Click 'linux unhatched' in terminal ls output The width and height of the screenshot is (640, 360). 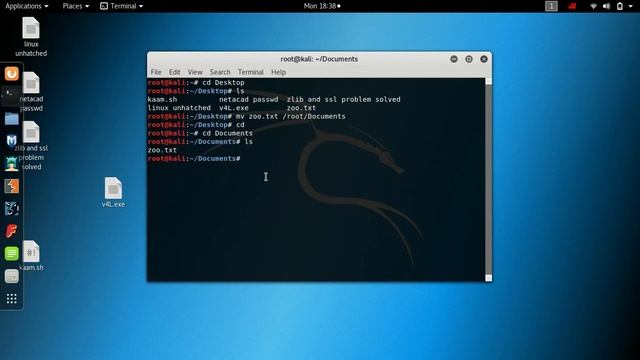[179, 108]
